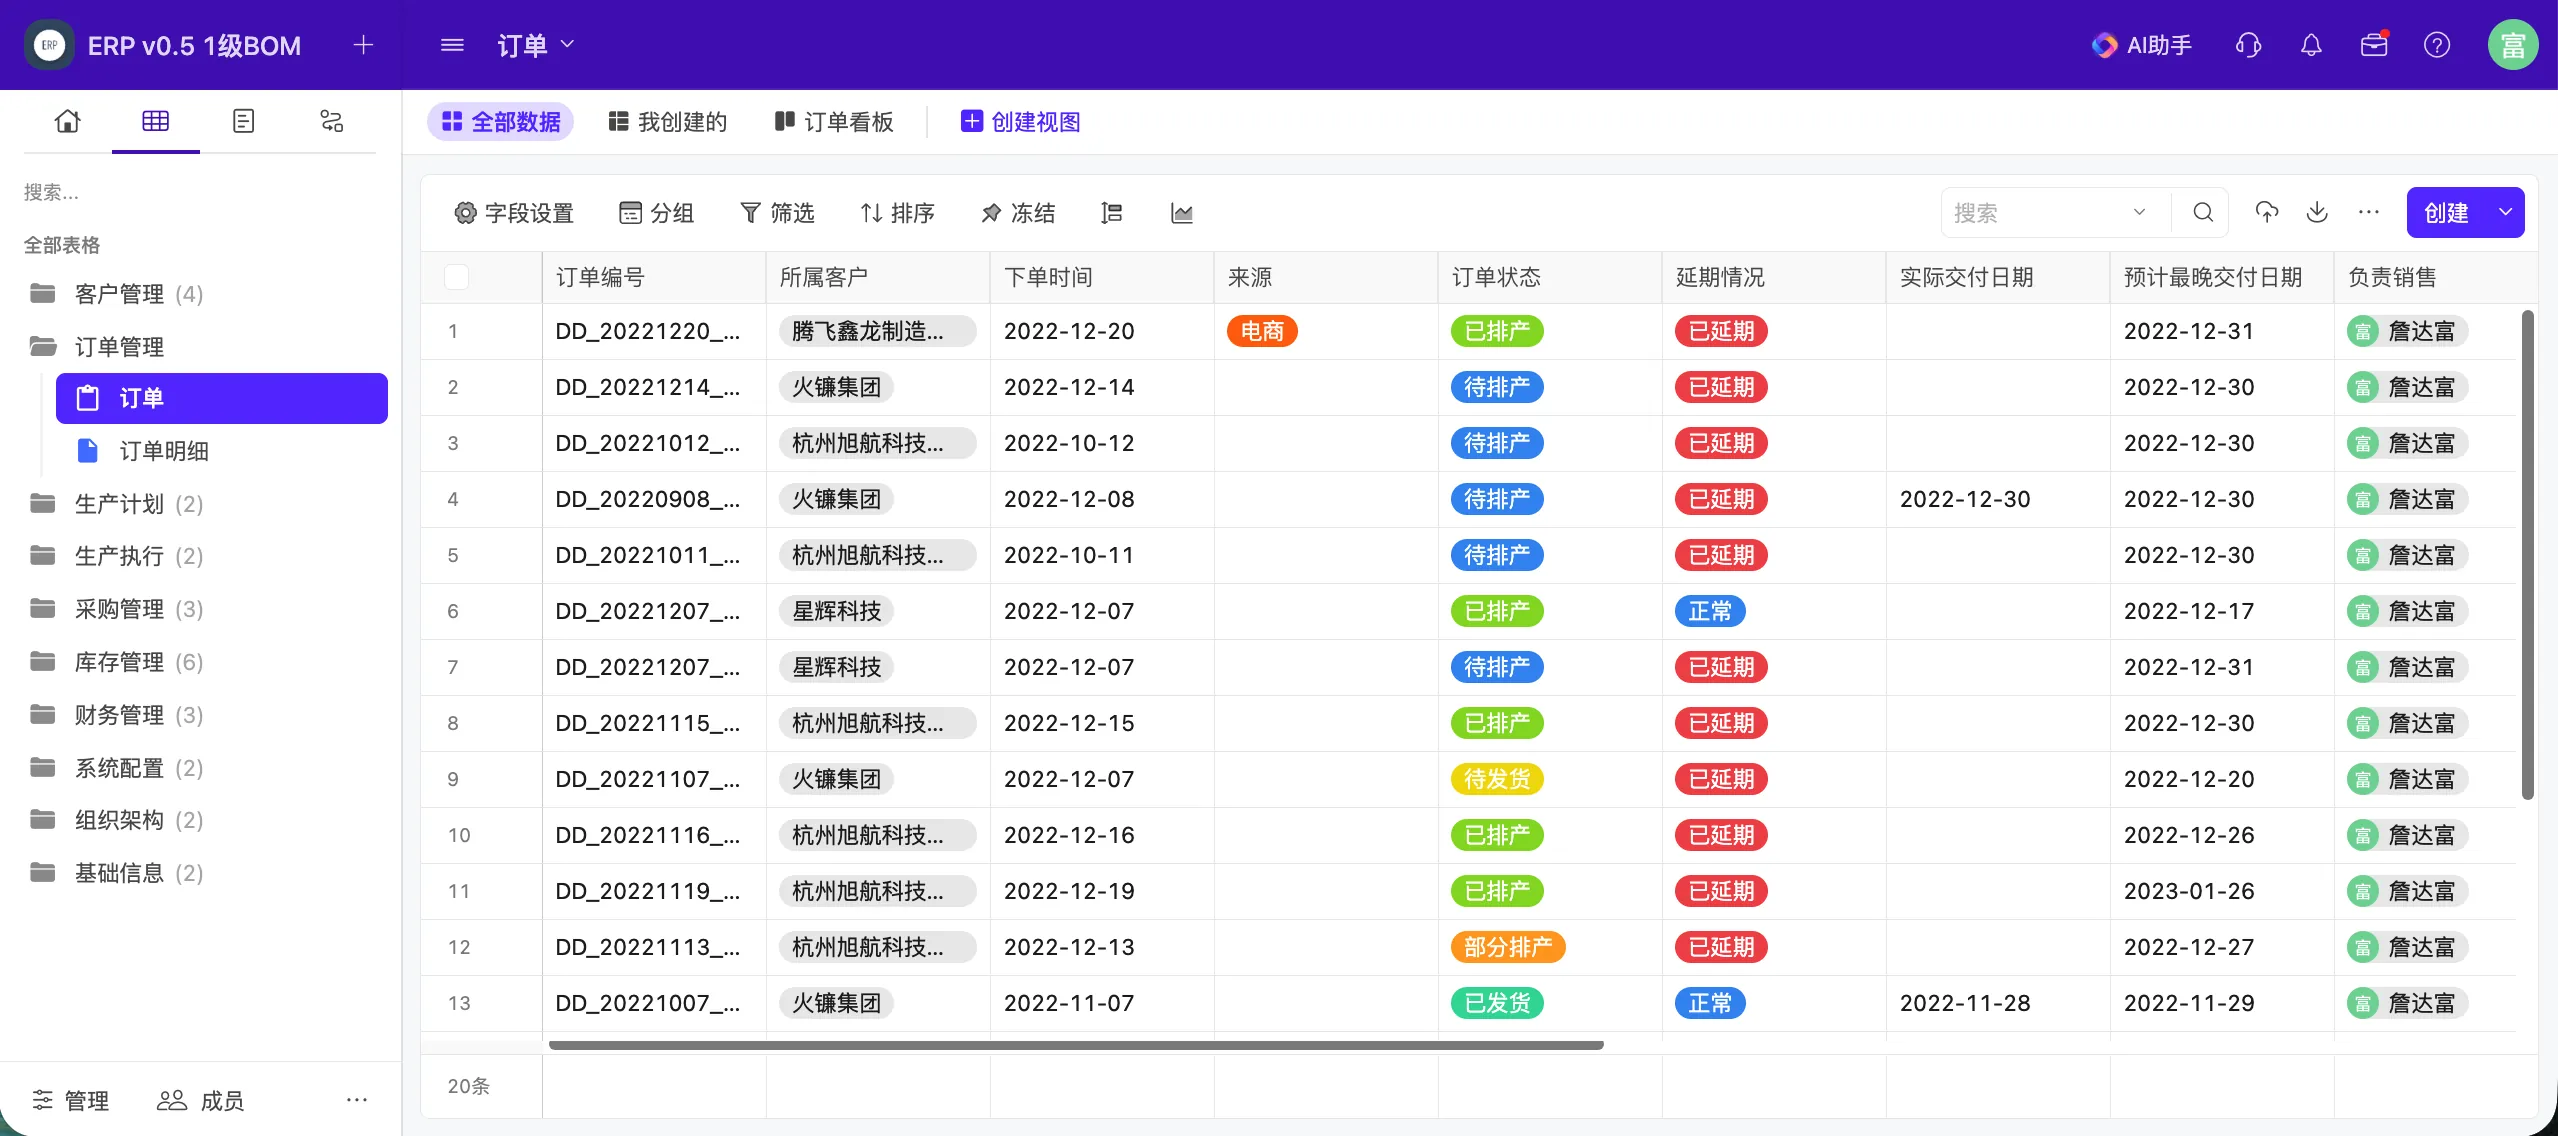Click the help question mark icon
2558x1136 pixels.
(x=2437, y=45)
